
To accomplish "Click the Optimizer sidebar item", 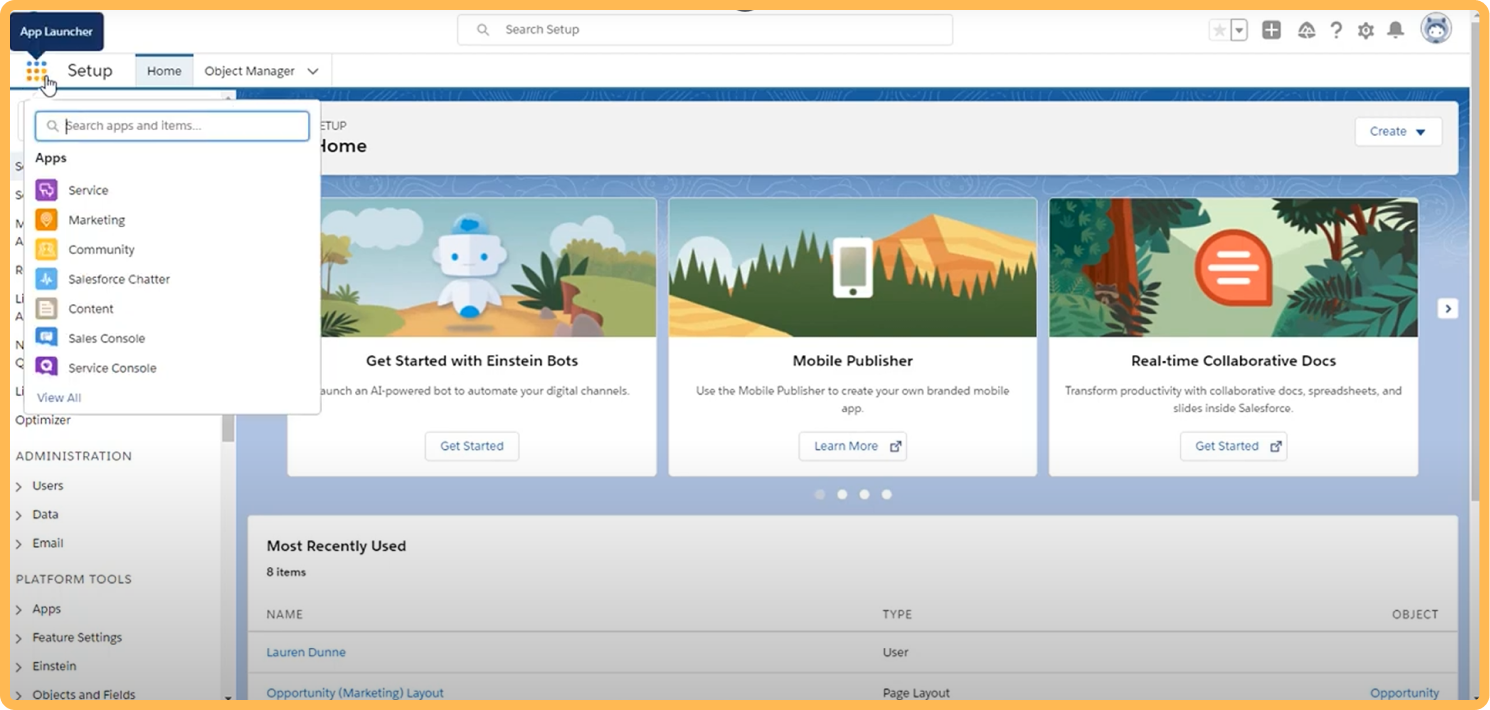I will [43, 420].
